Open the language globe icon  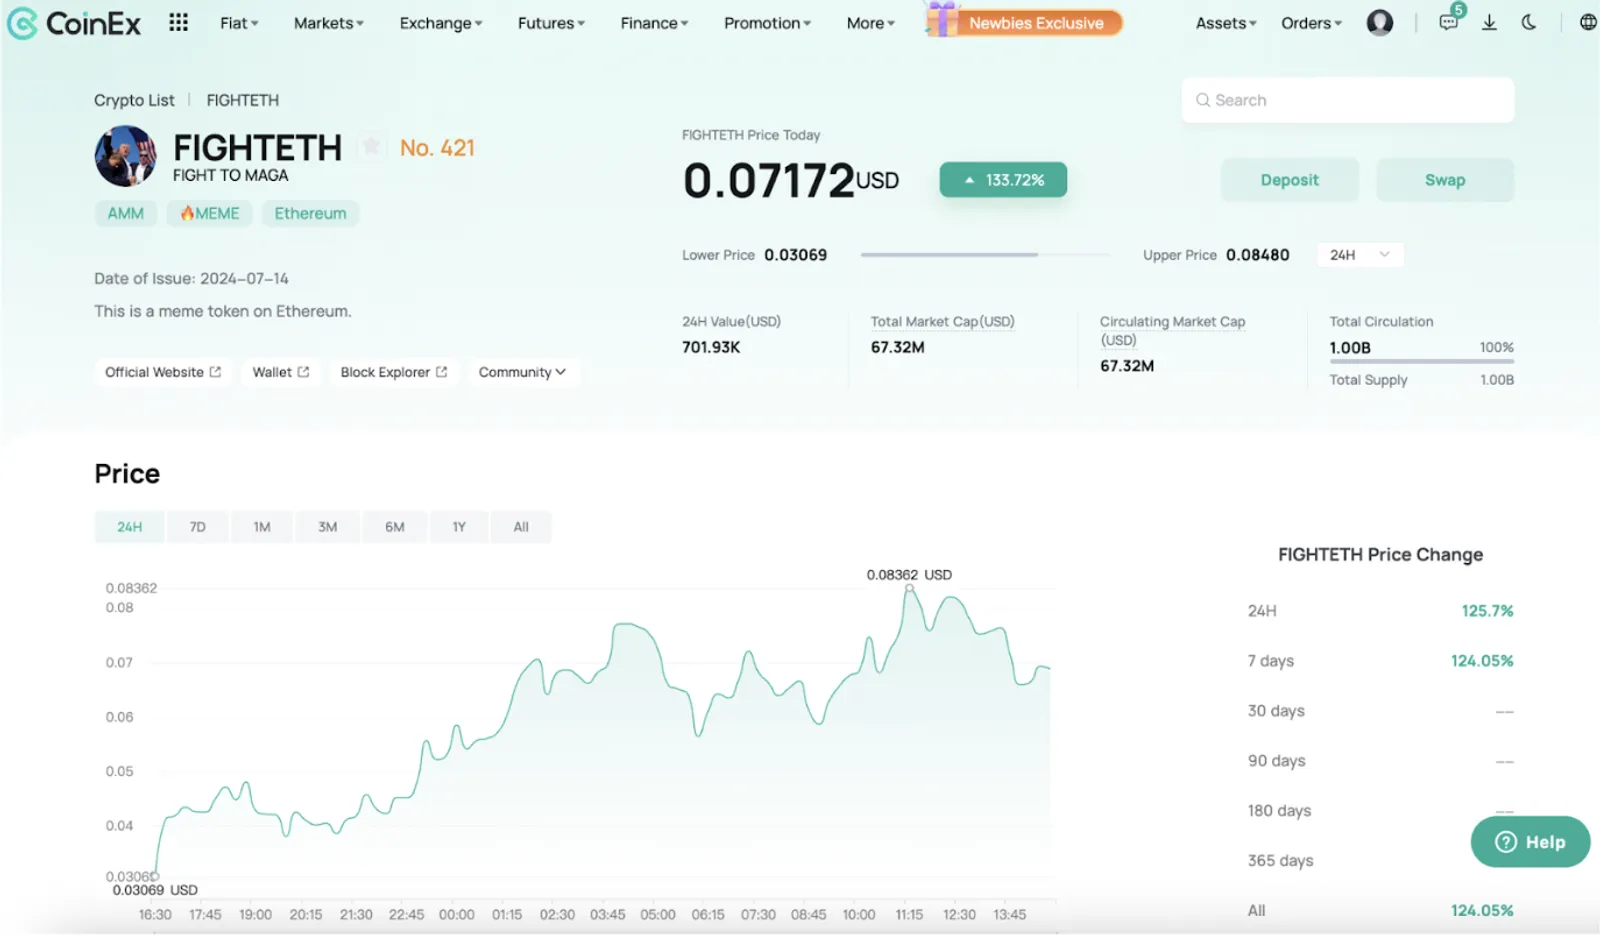(x=1588, y=22)
